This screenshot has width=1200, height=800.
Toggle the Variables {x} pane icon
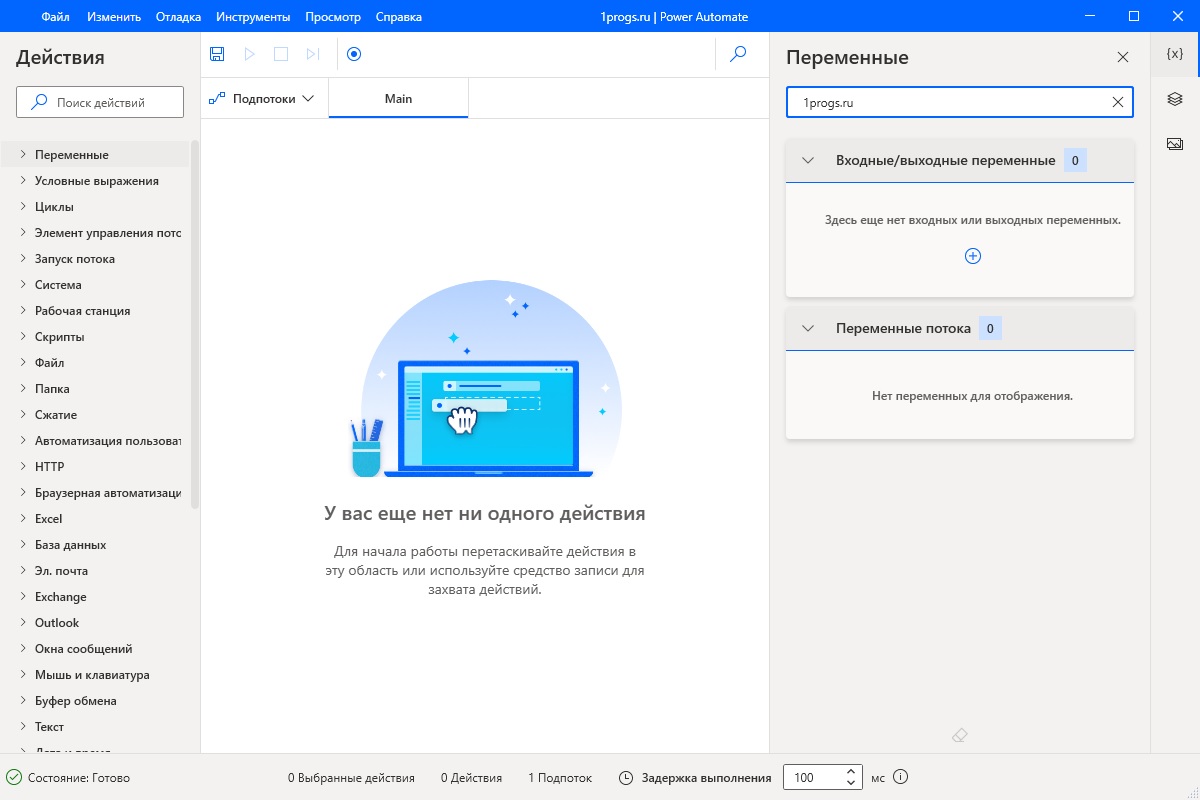1175,54
